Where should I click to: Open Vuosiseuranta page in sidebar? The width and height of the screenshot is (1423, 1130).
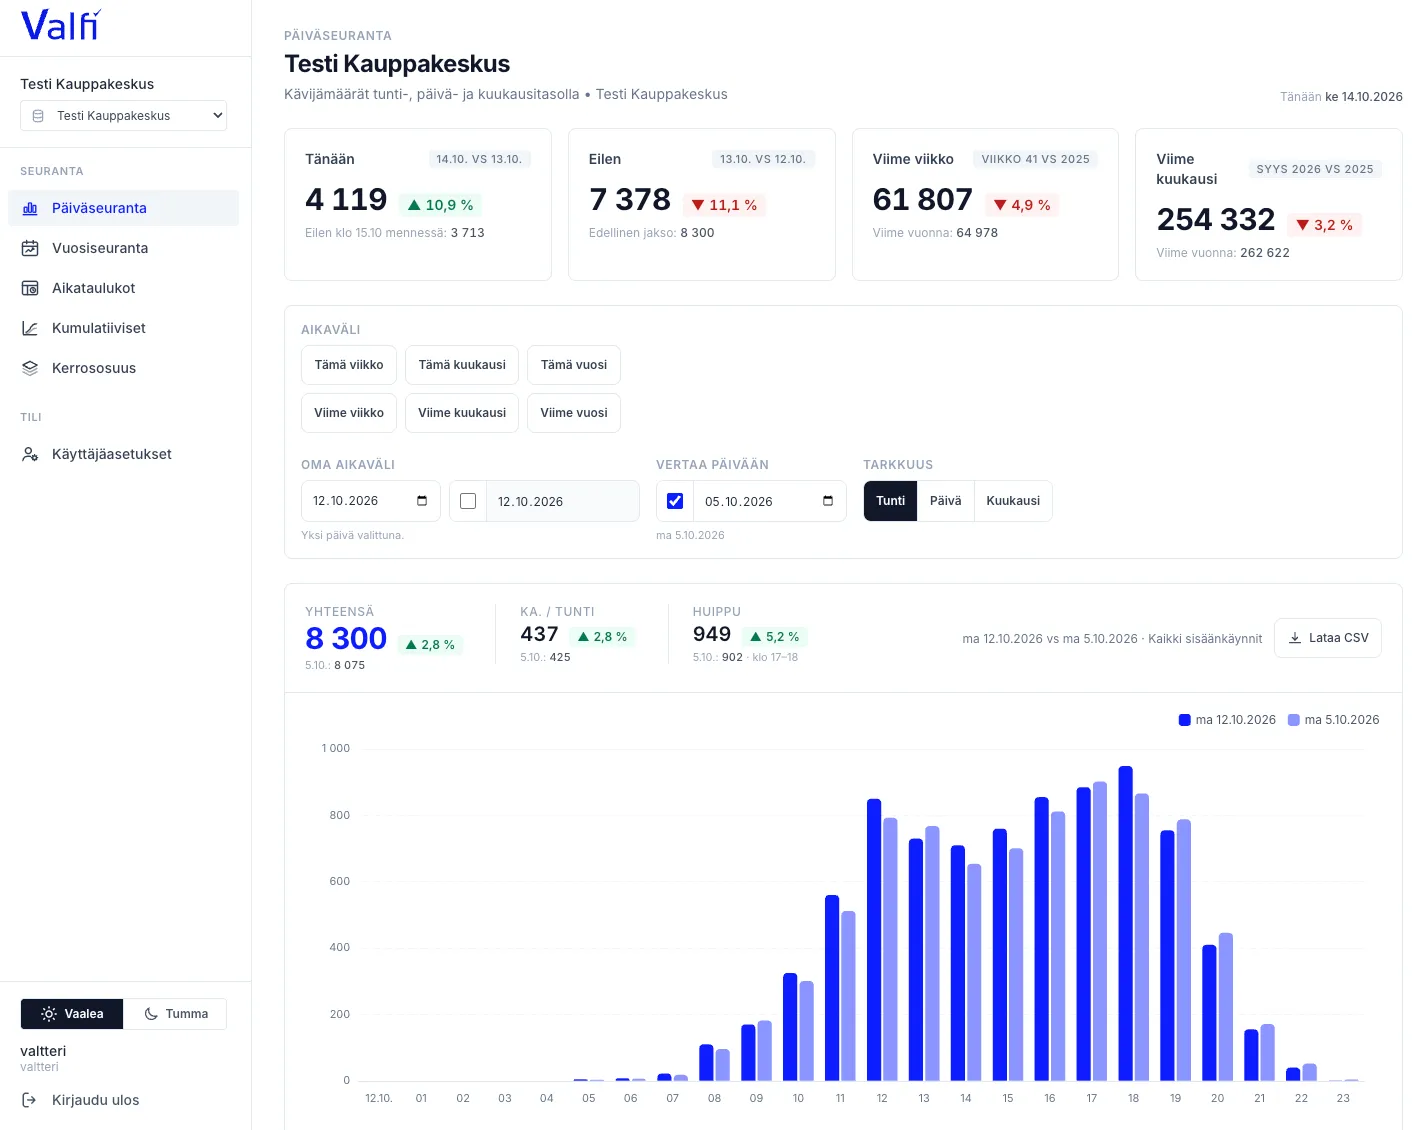(124, 248)
